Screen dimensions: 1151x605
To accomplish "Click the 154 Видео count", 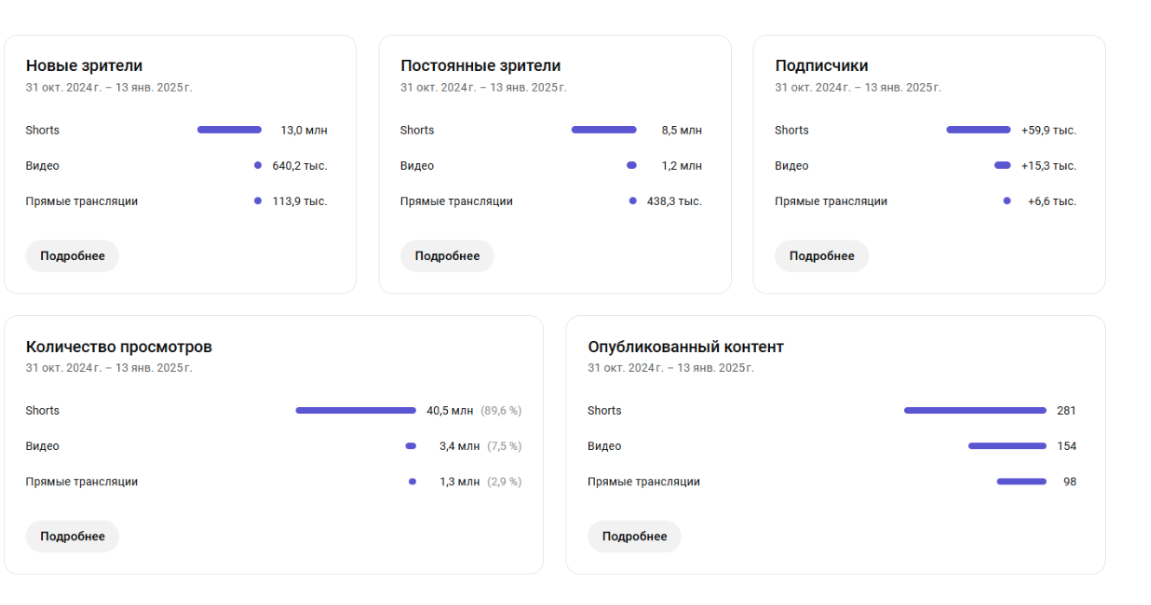I will click(1067, 446).
